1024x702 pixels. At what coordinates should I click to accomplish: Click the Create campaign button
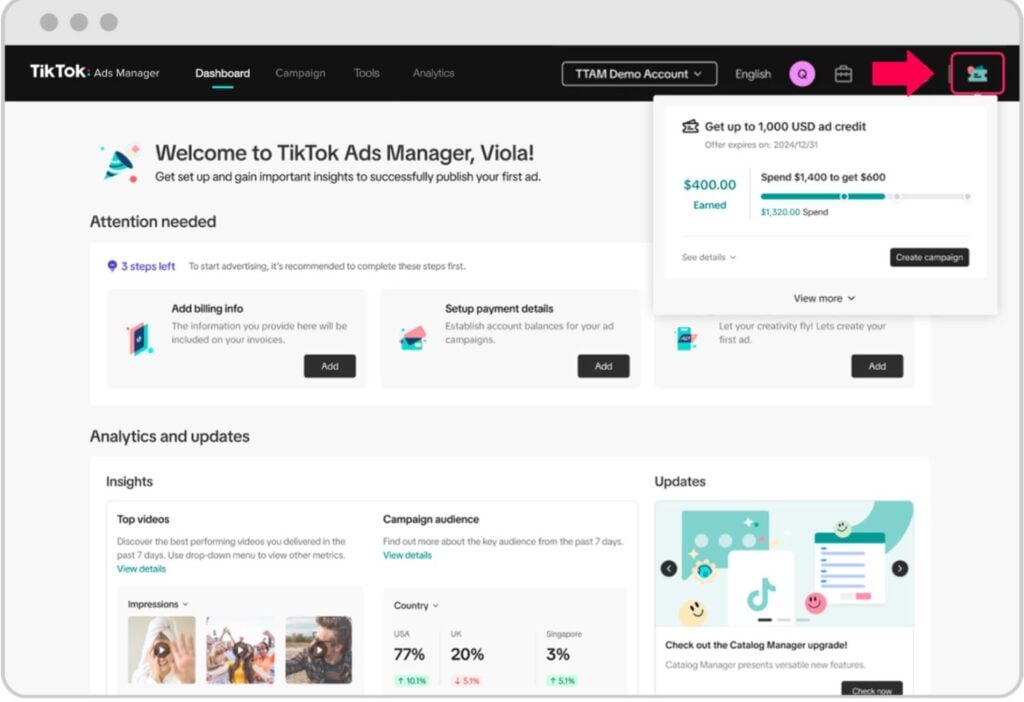(x=929, y=257)
